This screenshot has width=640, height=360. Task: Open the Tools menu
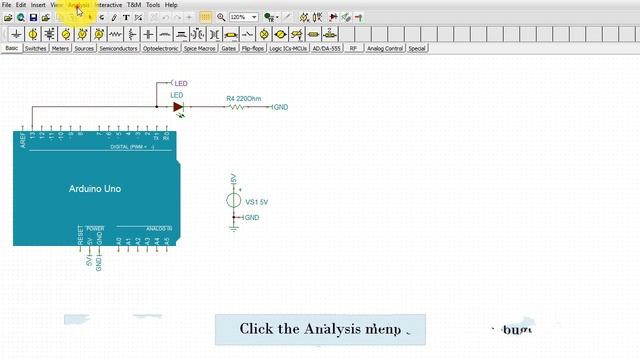coord(153,5)
